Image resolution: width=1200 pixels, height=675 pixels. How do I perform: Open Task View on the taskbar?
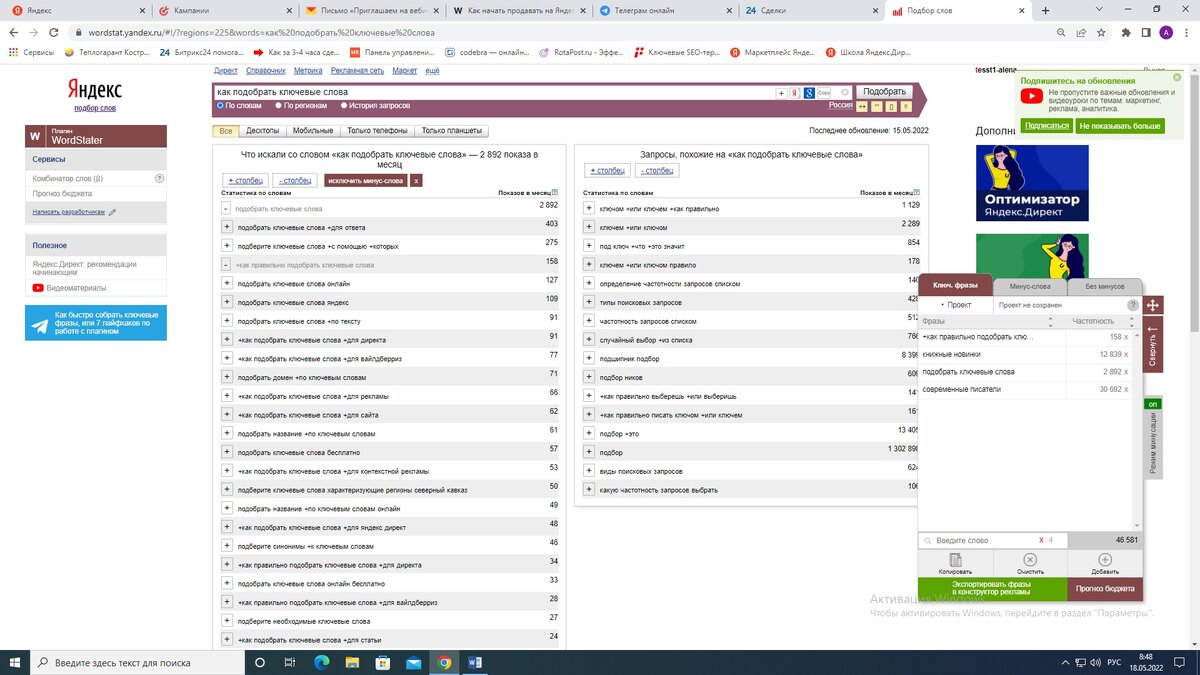pyautogui.click(x=290, y=662)
